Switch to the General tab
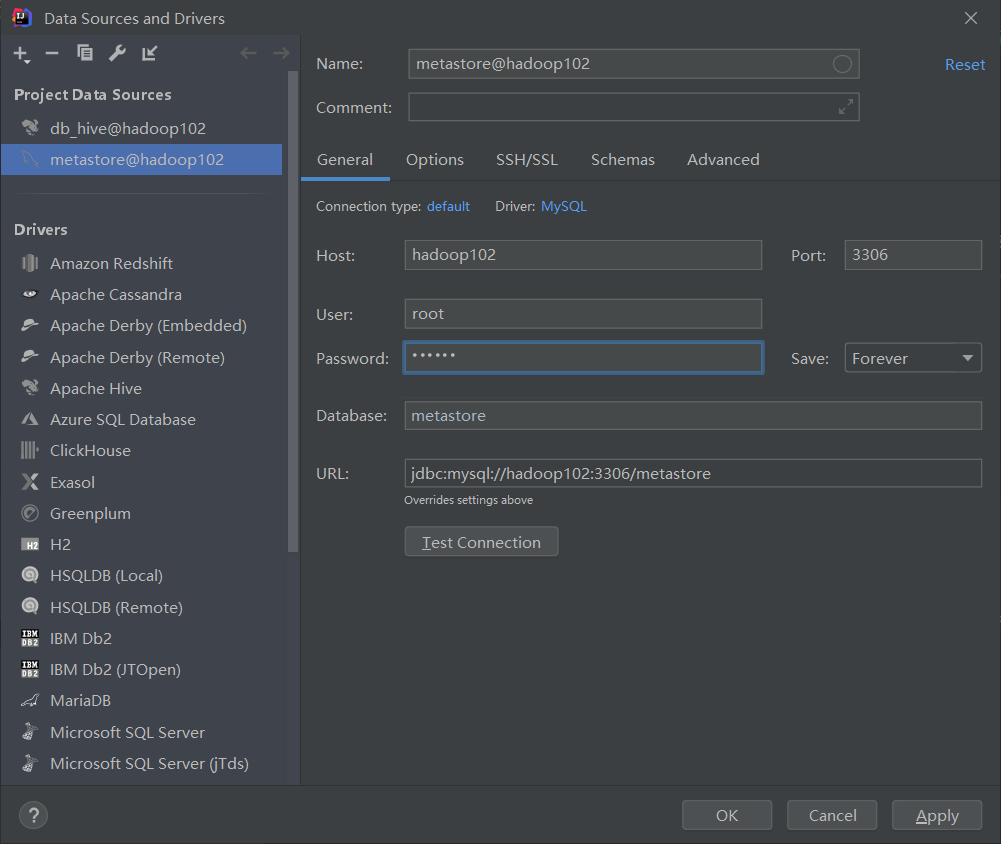Screen dimensions: 1001x844 [345, 160]
